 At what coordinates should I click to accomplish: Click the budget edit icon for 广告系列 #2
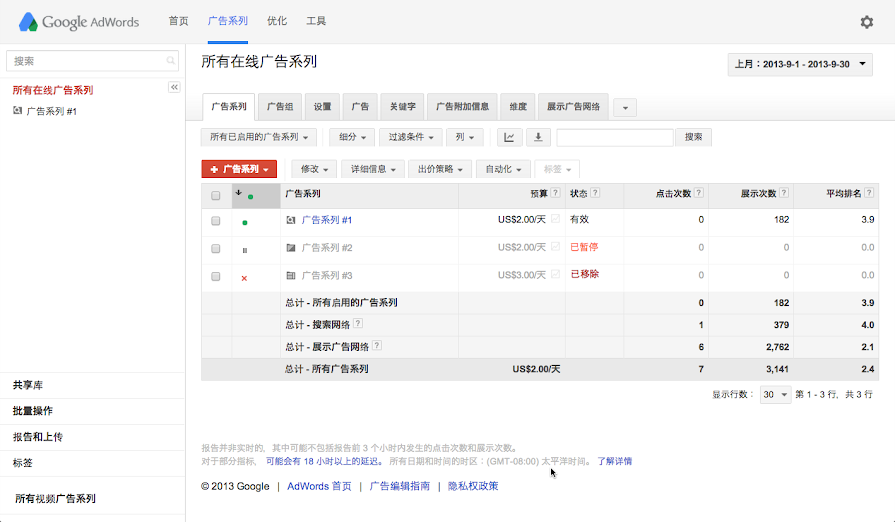pos(555,246)
